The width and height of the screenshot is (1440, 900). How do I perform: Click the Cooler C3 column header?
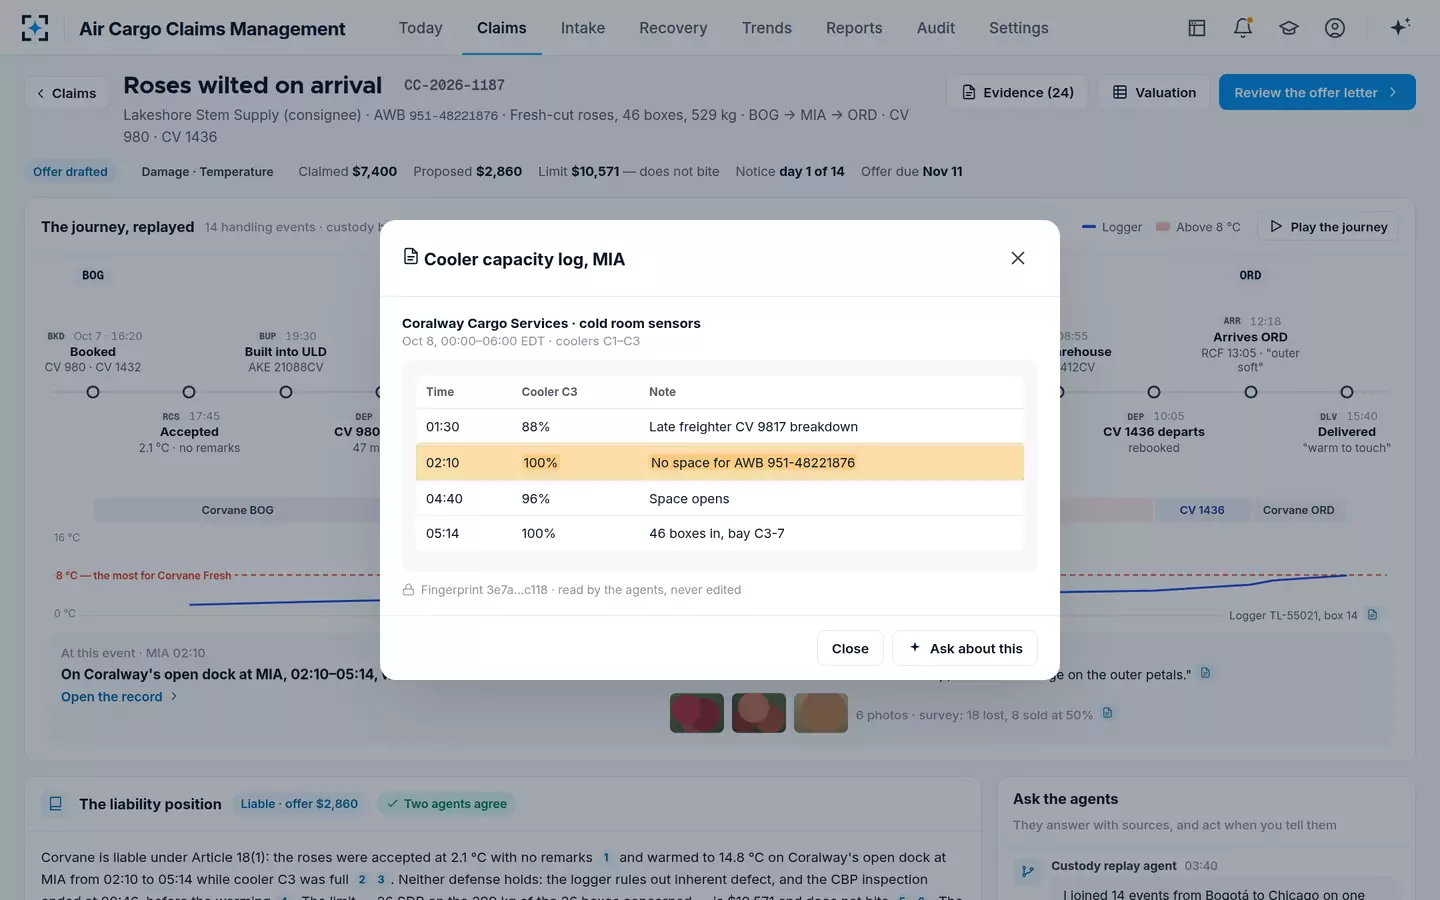point(549,392)
